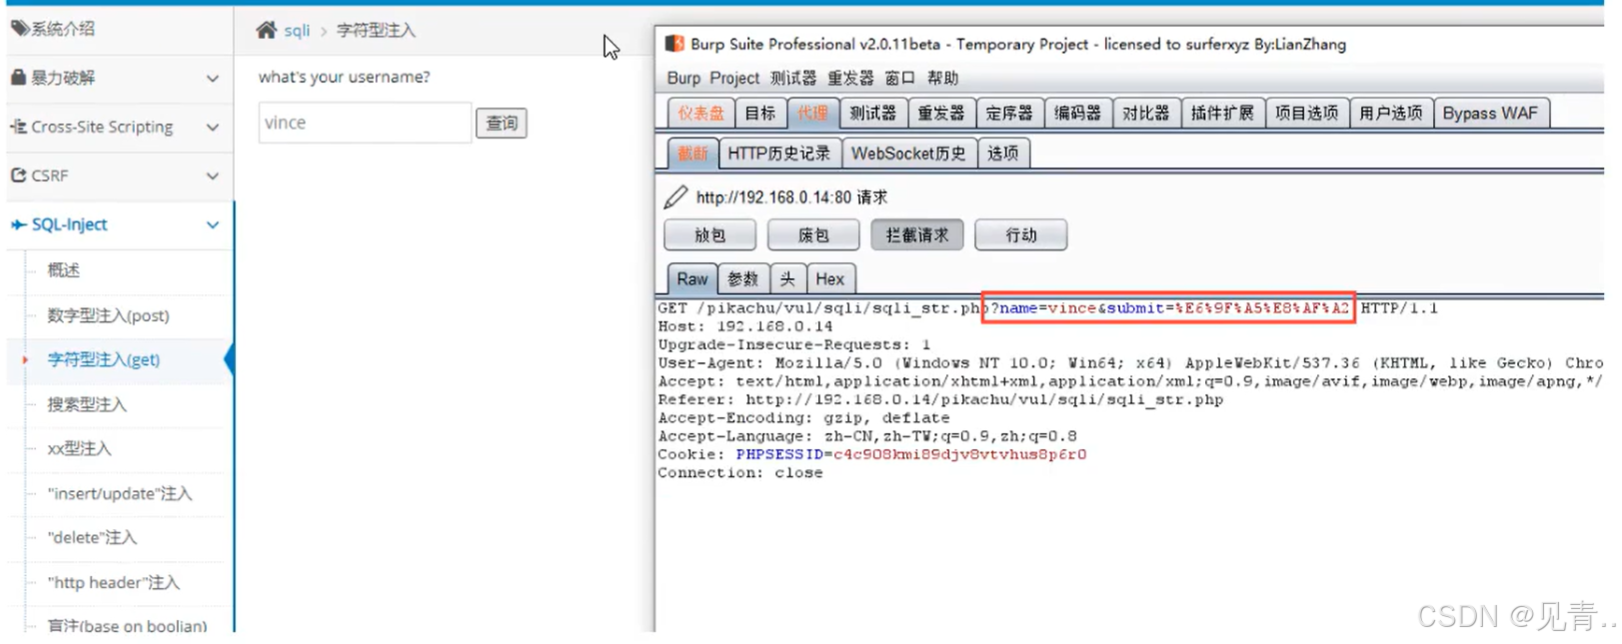
Task: Click the CSRF sidebar icon
Action: (18, 175)
